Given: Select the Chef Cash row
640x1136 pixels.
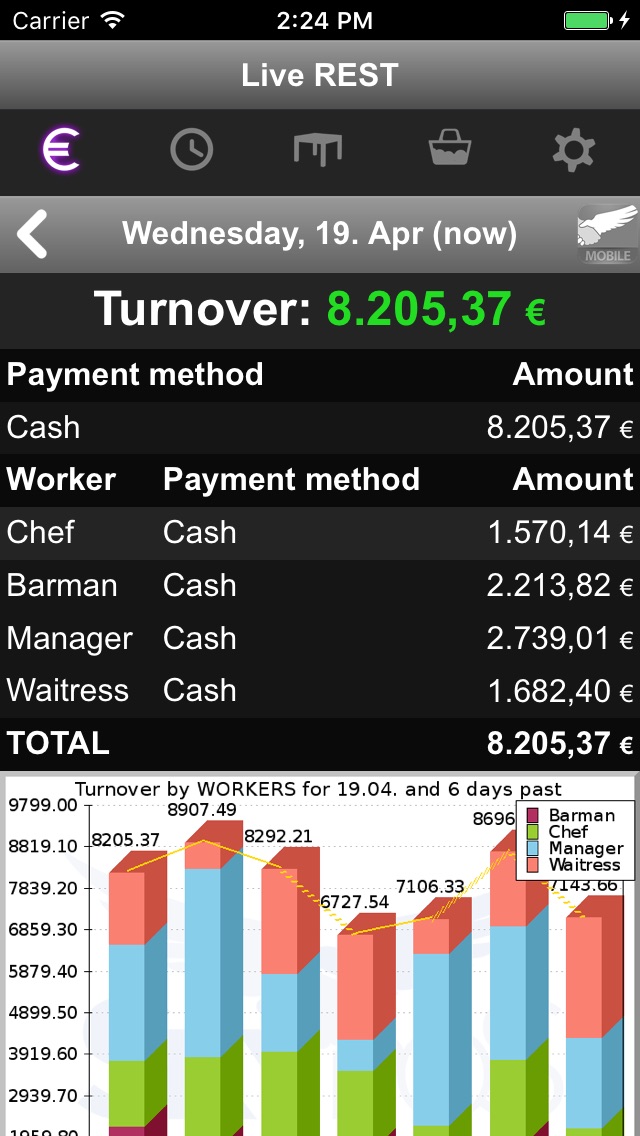Looking at the screenshot, I should [x=320, y=532].
